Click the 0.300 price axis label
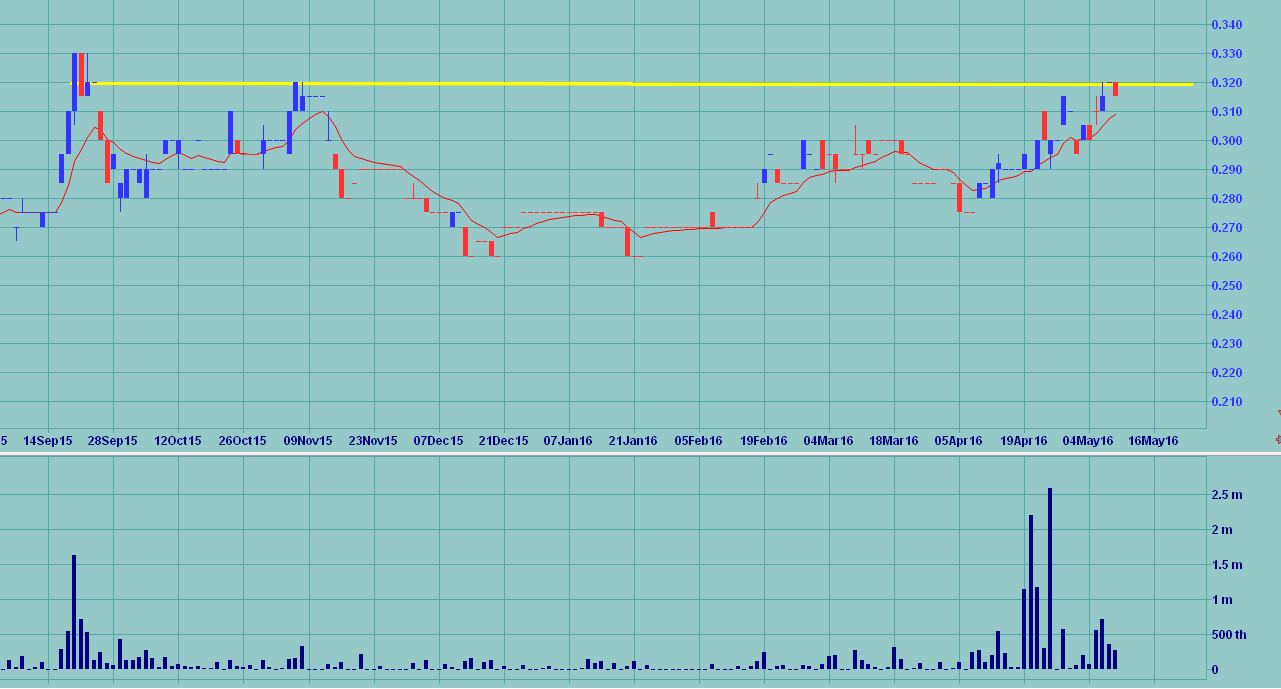The height and width of the screenshot is (689, 1281). [1226, 141]
